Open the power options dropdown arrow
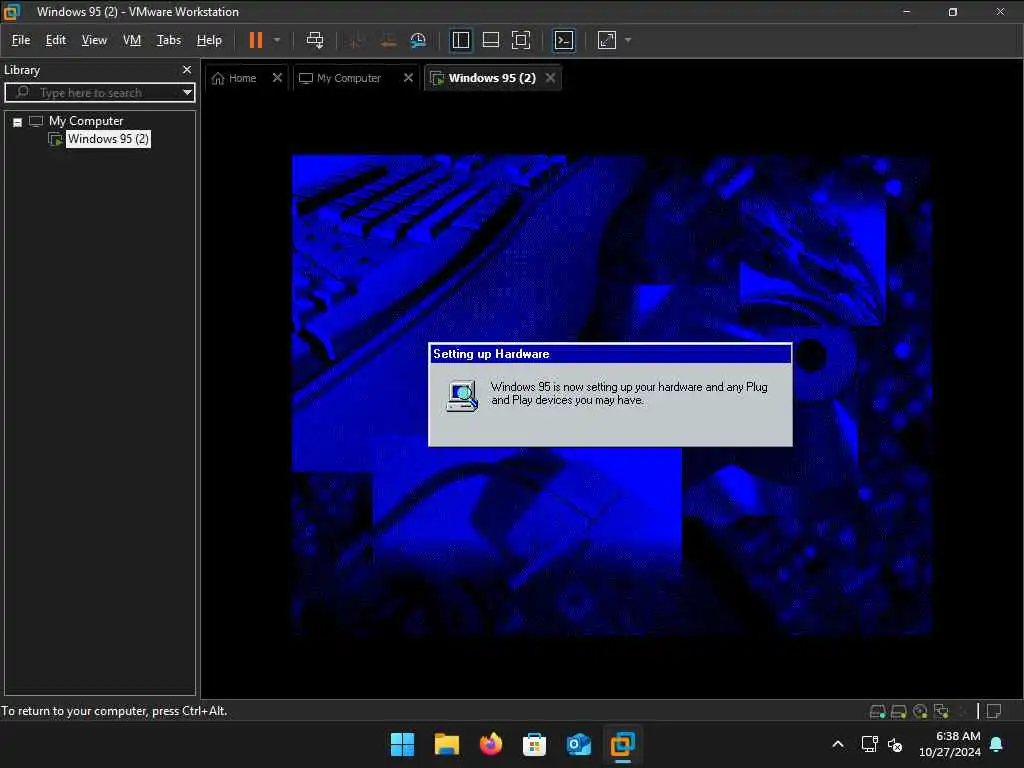1024x768 pixels. pos(277,40)
